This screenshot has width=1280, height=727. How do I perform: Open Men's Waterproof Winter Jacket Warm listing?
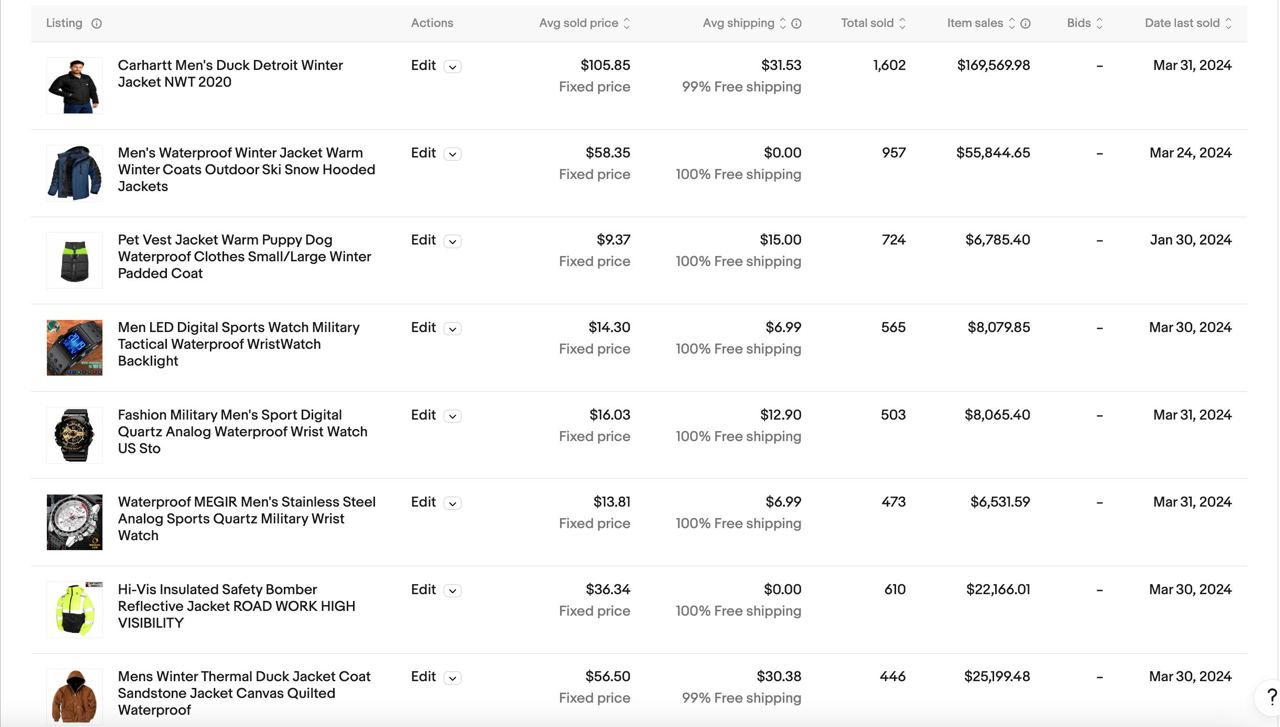[246, 170]
